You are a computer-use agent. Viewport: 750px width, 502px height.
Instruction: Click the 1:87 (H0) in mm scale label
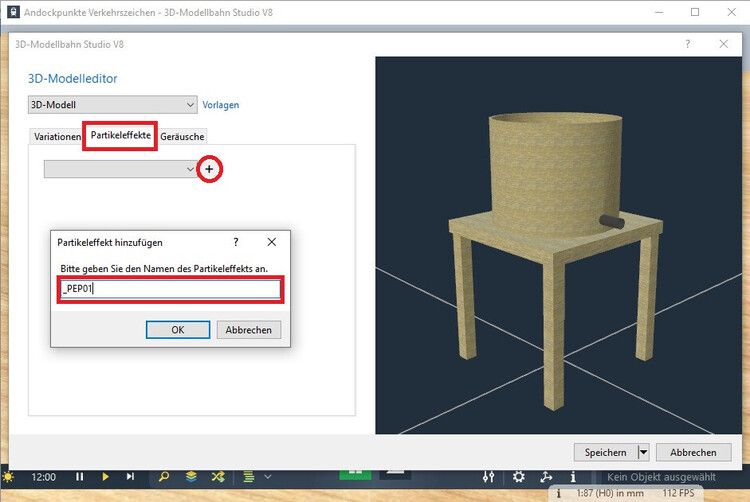610,493
